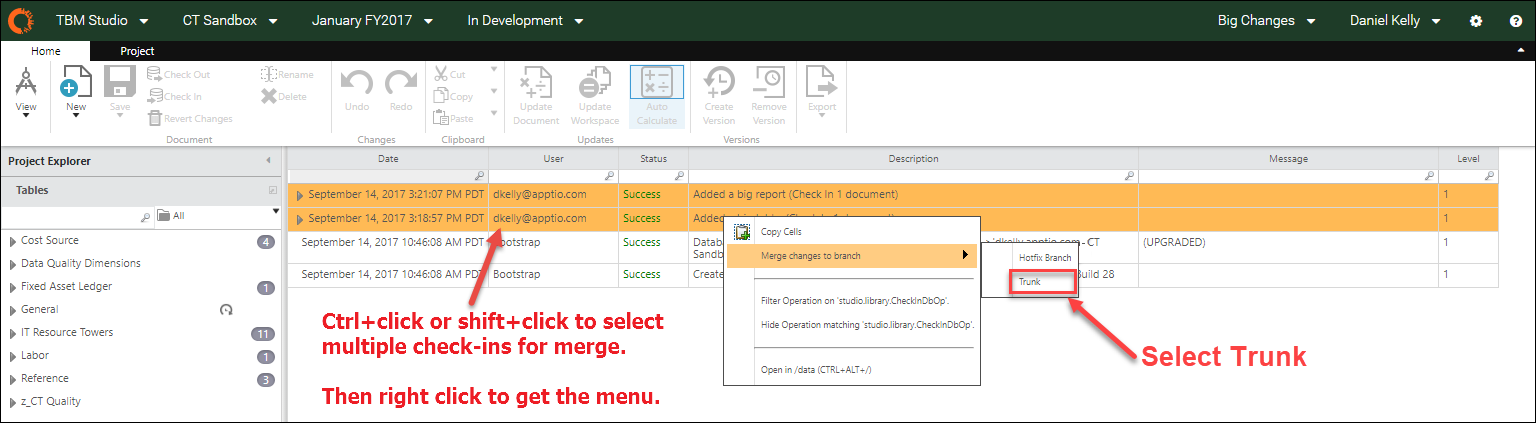Viewport: 1536px width, 423px height.
Task: Expand the Reference tree node
Action: tap(13, 379)
